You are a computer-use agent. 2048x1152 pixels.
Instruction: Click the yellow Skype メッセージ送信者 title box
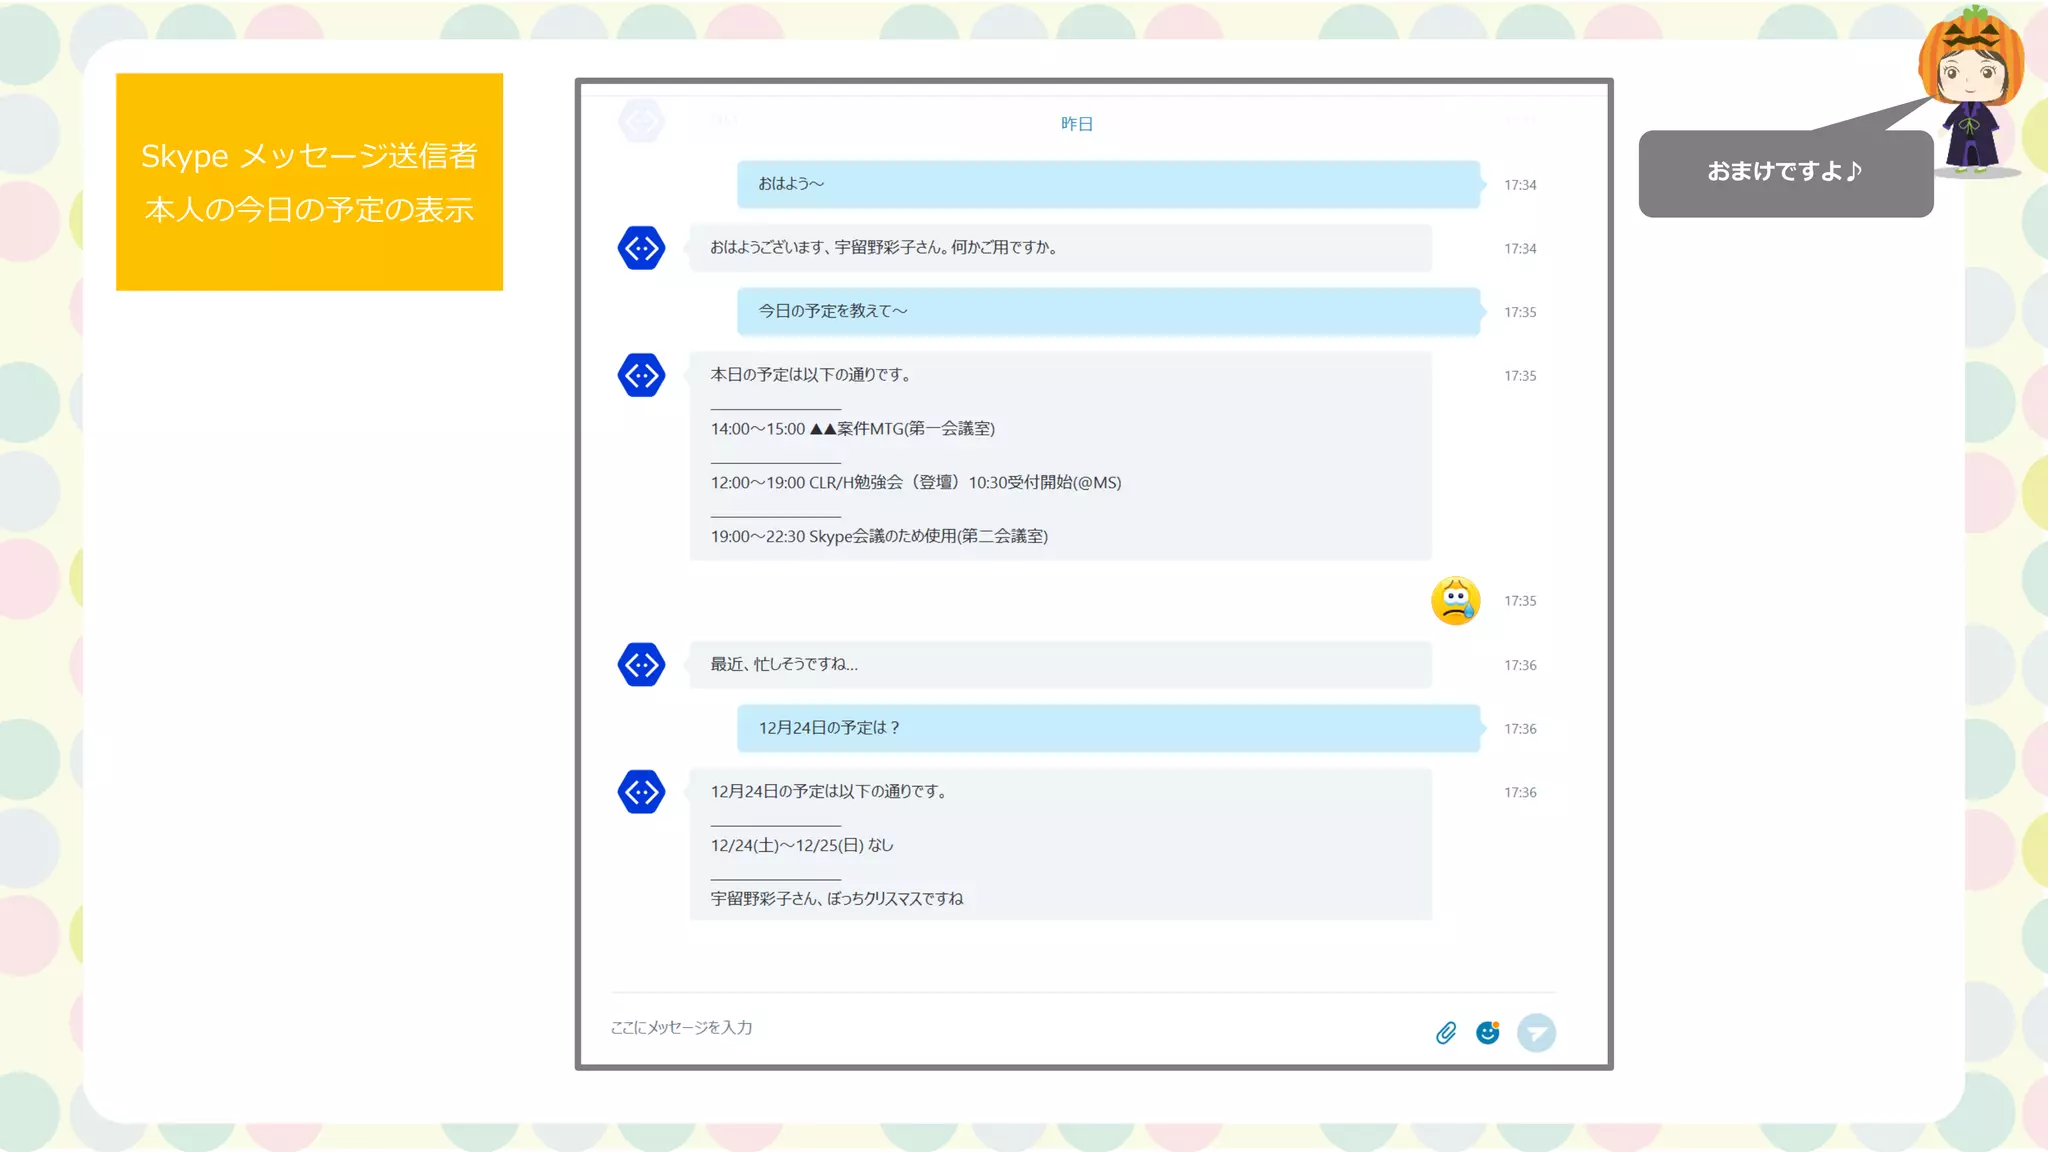(x=309, y=182)
